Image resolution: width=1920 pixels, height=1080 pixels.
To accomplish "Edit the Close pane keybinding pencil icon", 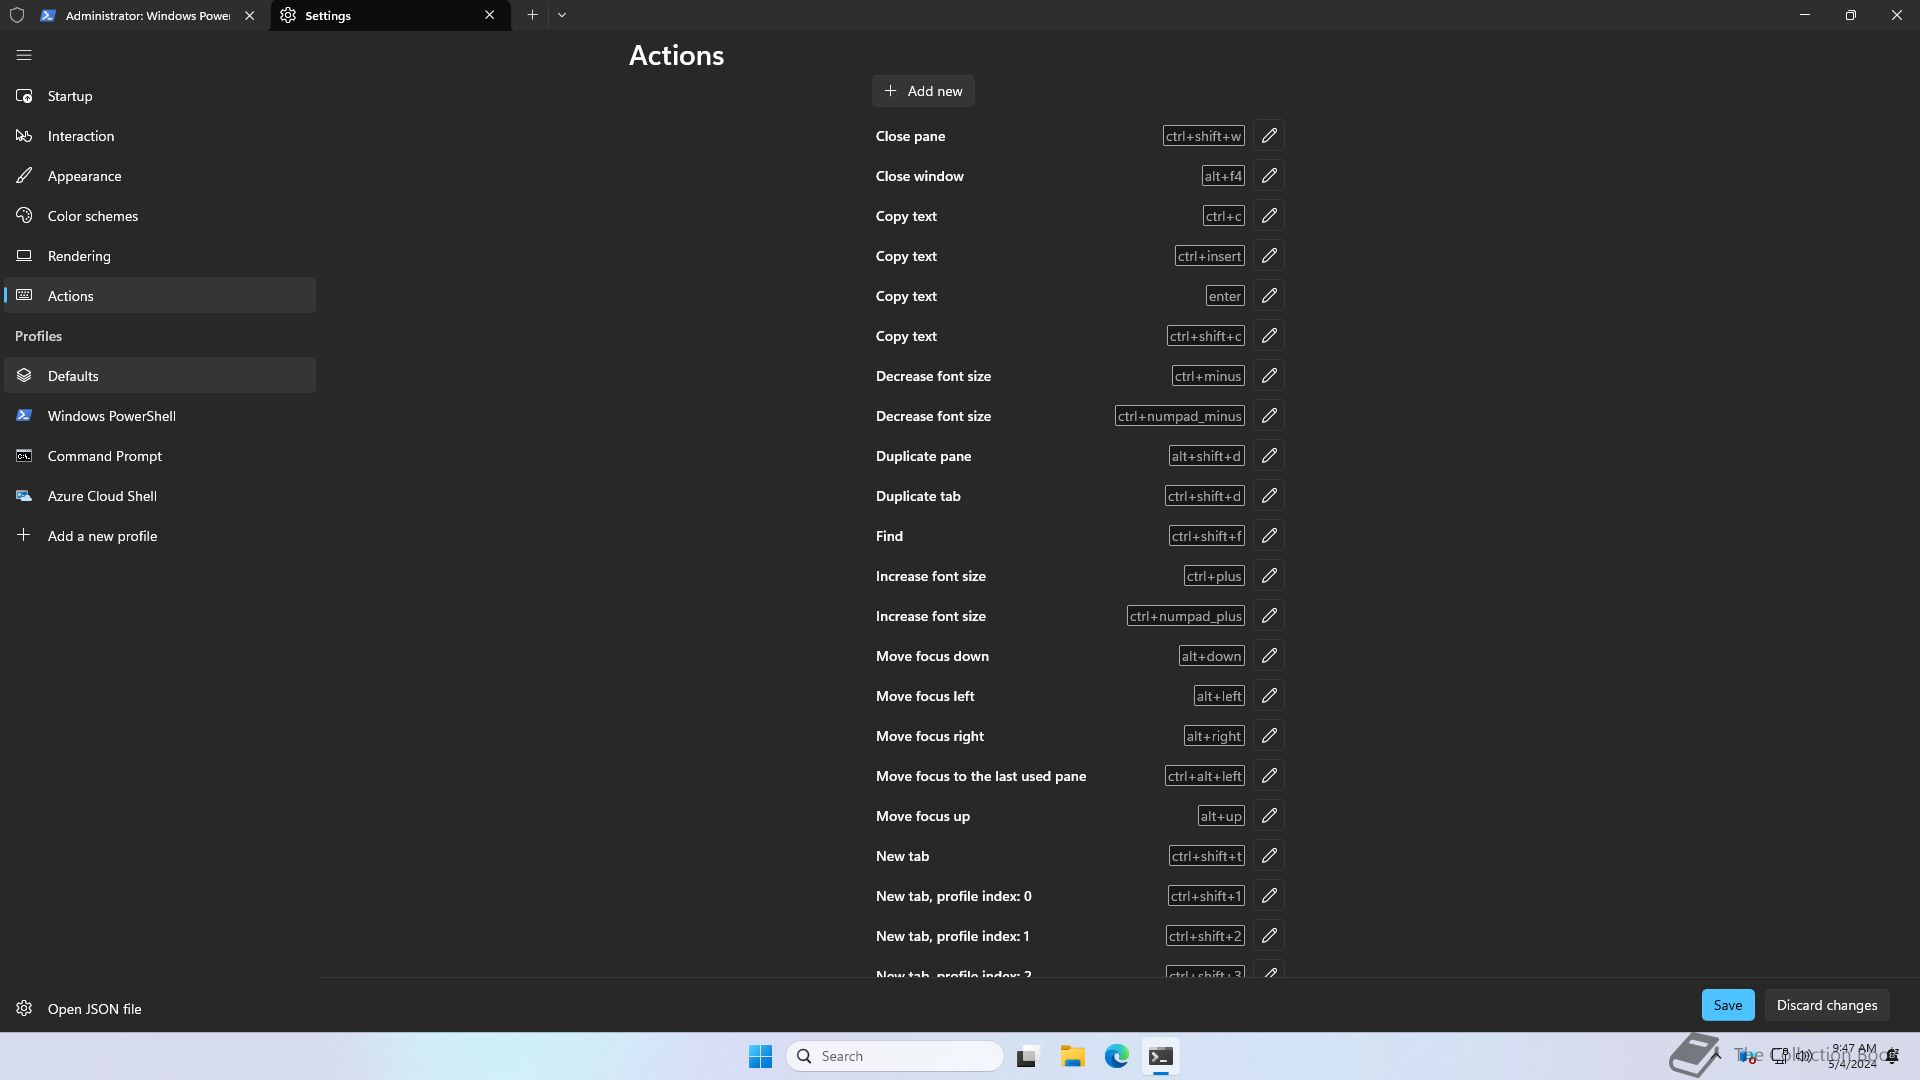I will click(1269, 136).
